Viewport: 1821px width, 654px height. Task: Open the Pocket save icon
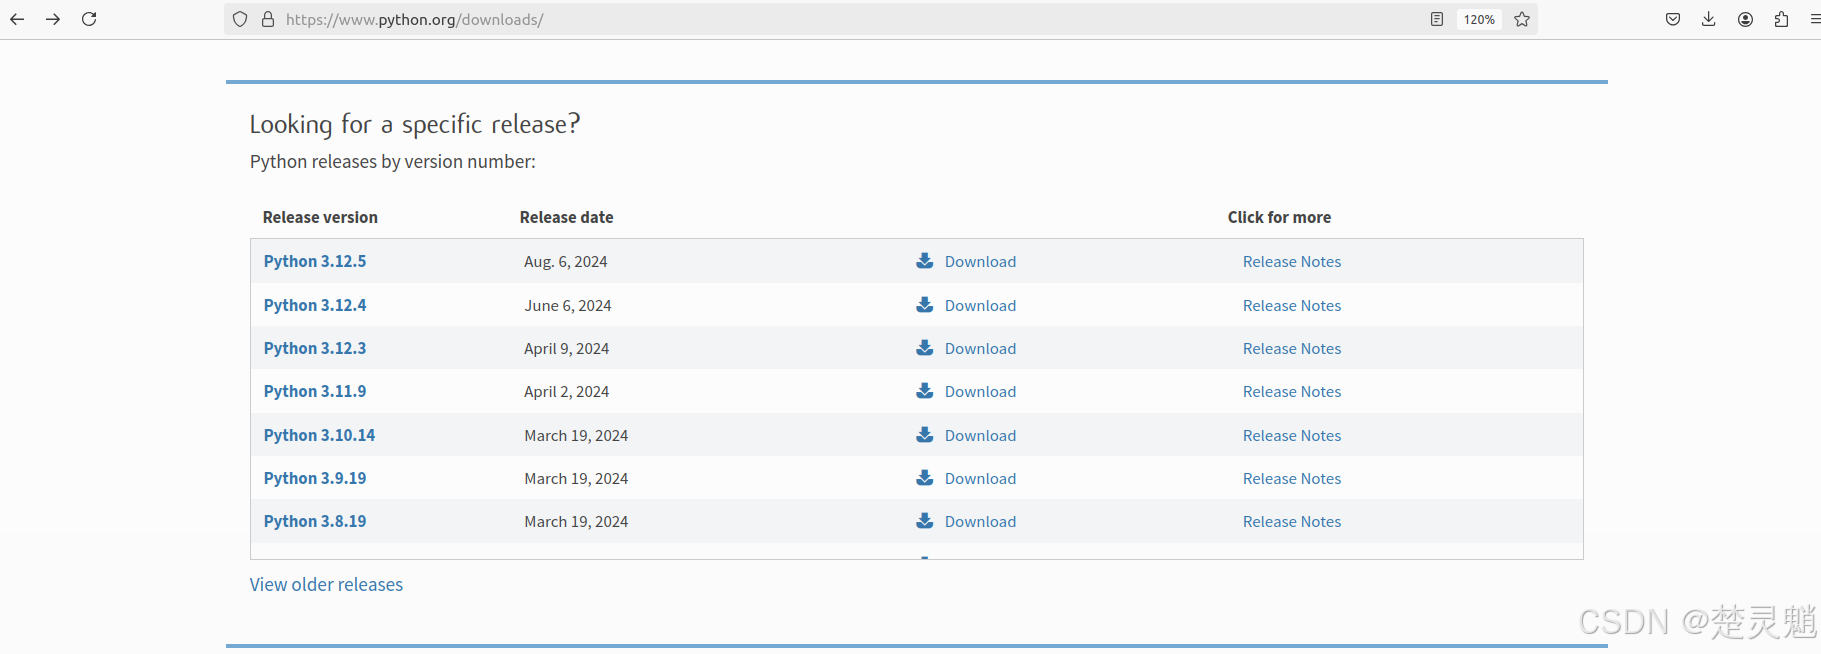pyautogui.click(x=1672, y=19)
